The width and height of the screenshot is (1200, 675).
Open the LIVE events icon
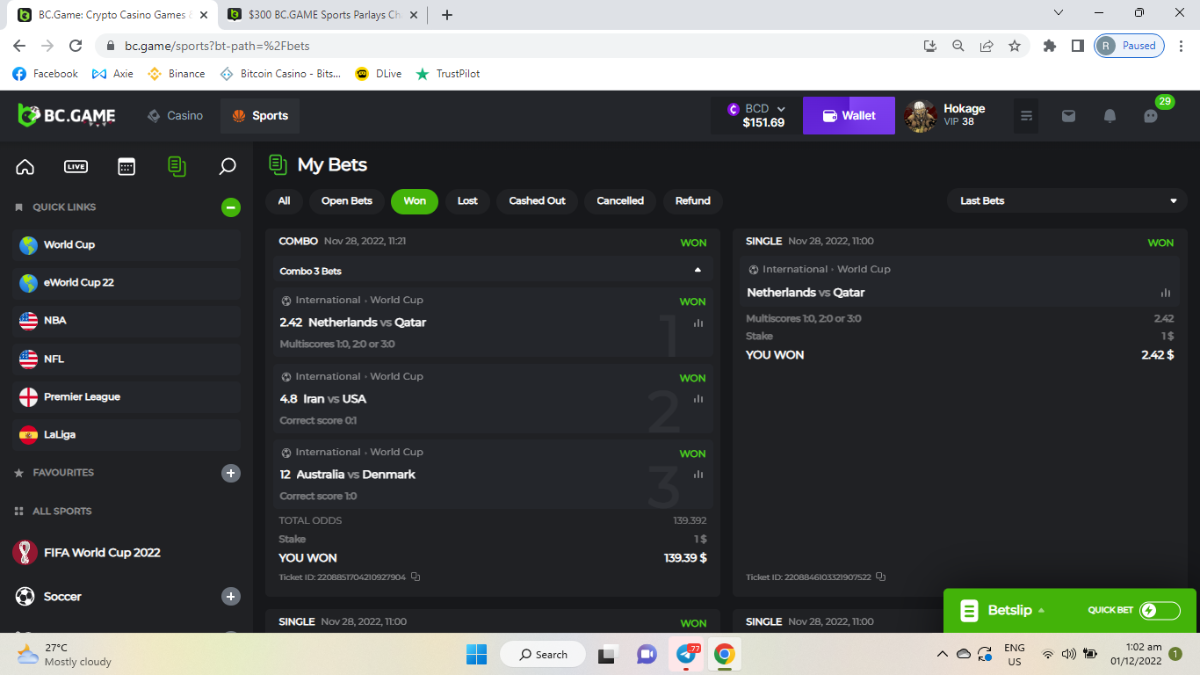pos(76,167)
